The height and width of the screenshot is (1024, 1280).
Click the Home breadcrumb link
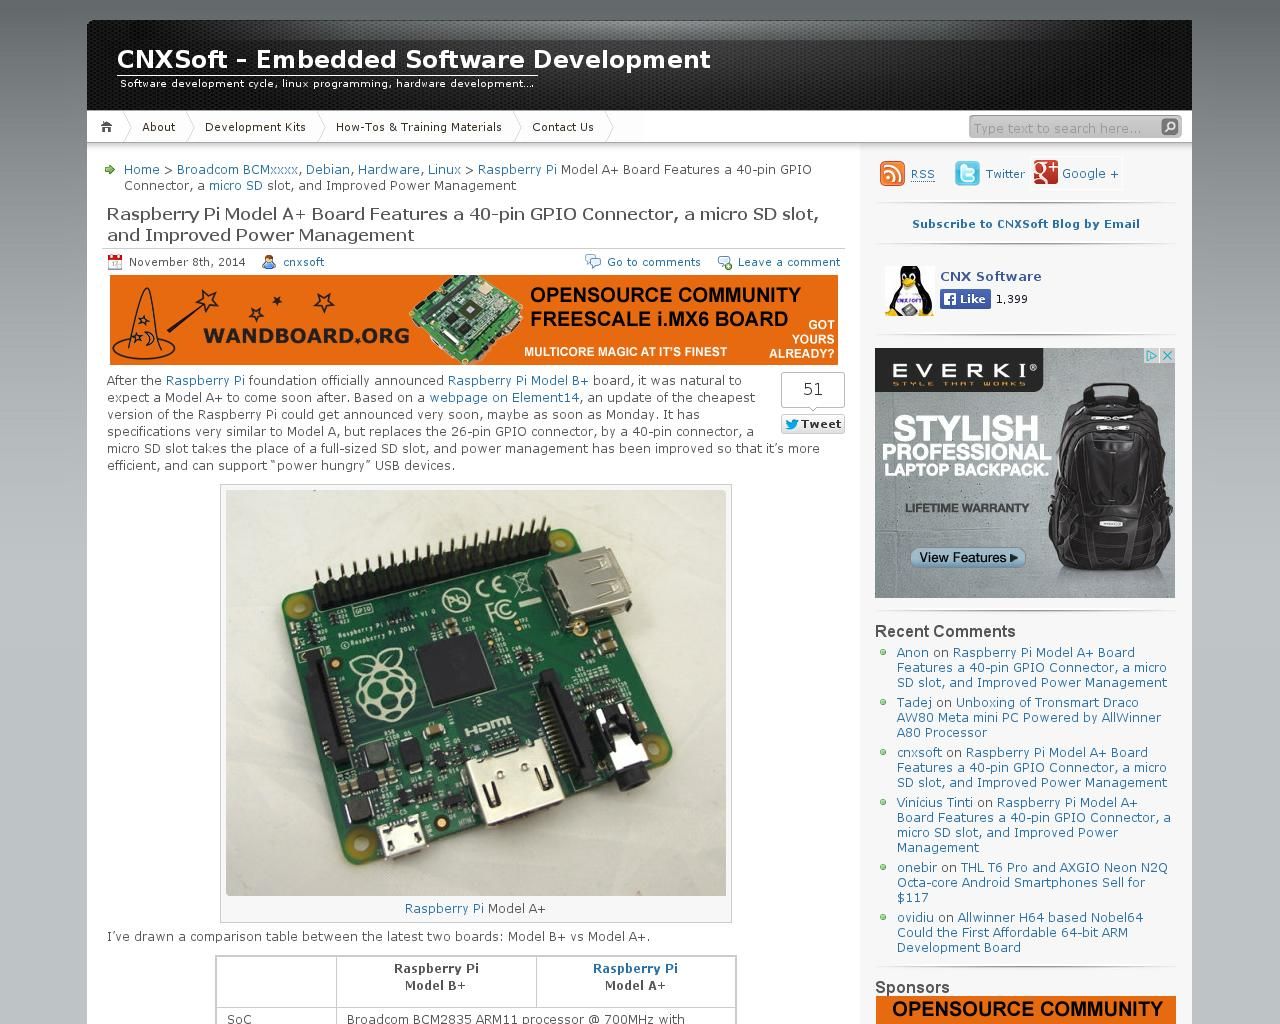142,170
